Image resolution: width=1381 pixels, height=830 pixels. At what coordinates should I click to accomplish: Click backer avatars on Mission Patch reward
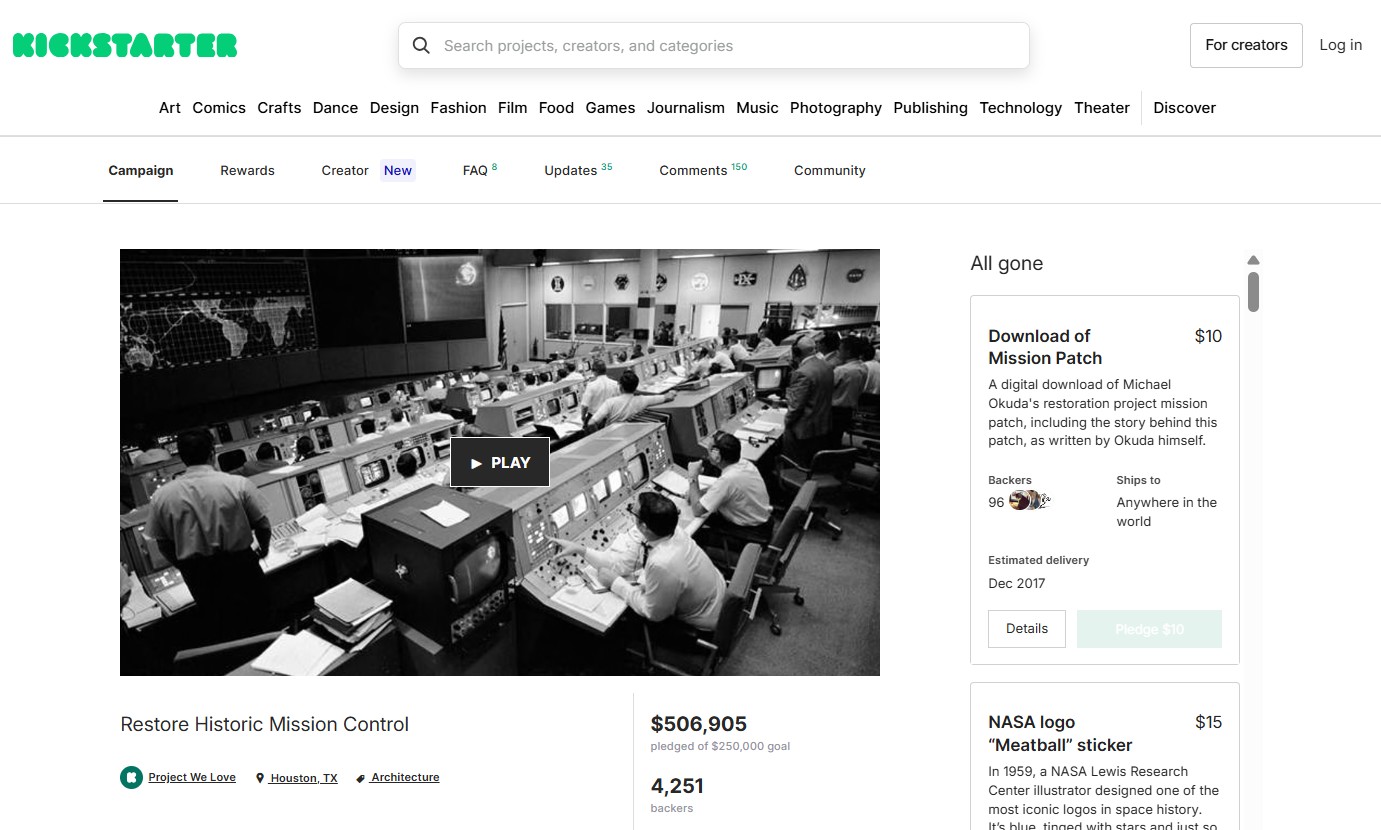coord(1030,502)
